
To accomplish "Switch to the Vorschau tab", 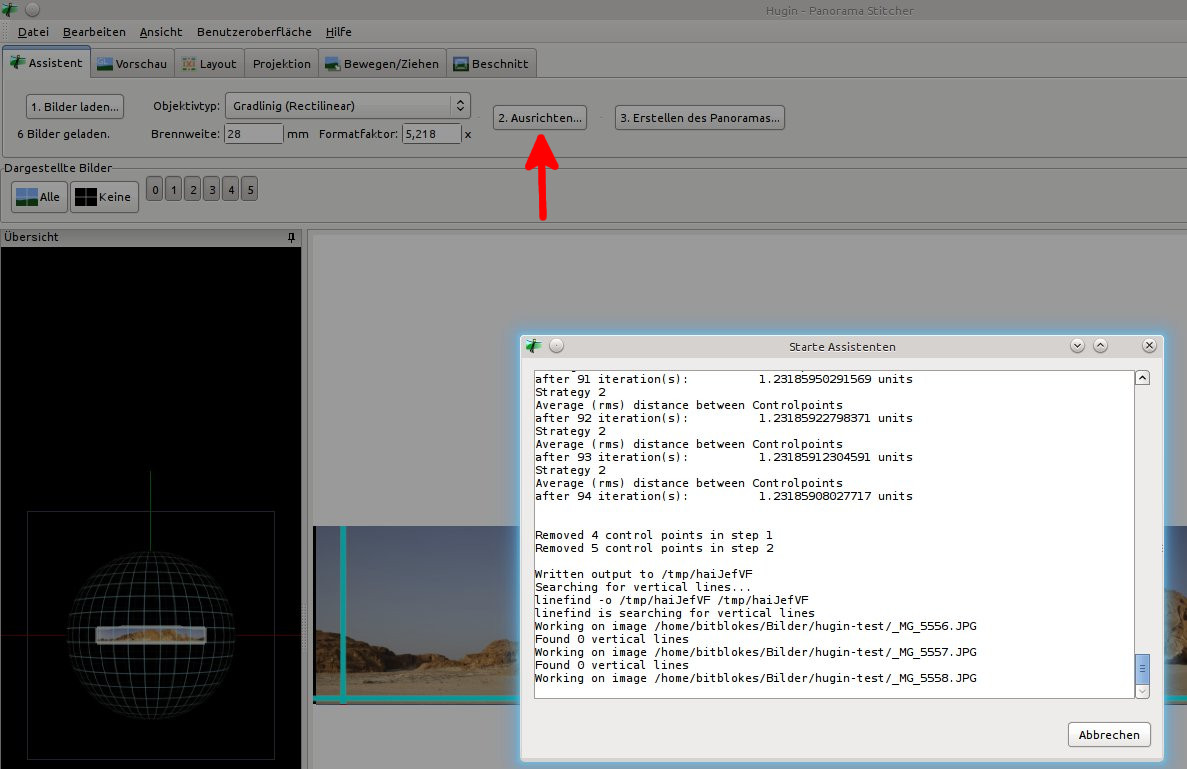I will (x=132, y=64).
